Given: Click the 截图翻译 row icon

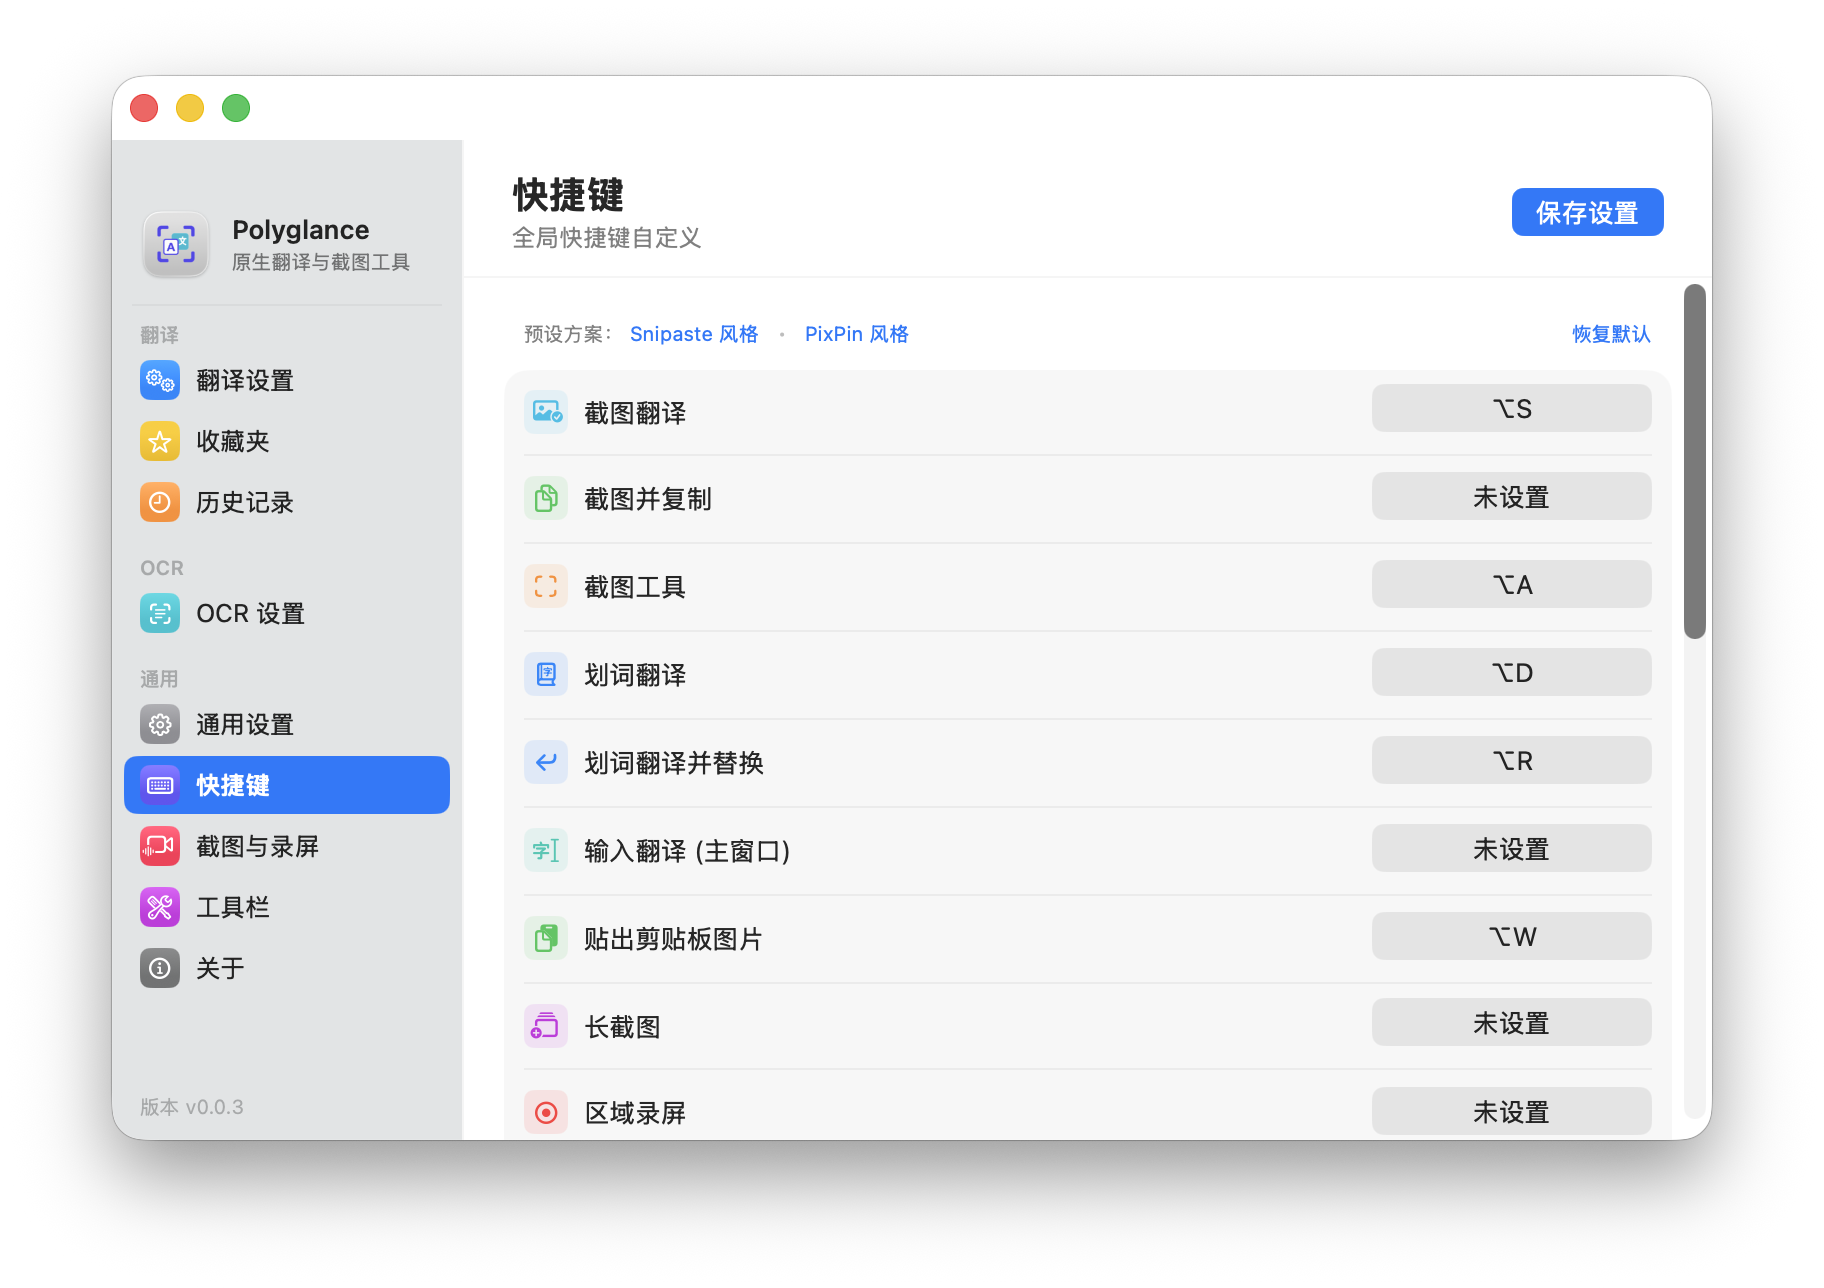Looking at the screenshot, I should tap(546, 412).
